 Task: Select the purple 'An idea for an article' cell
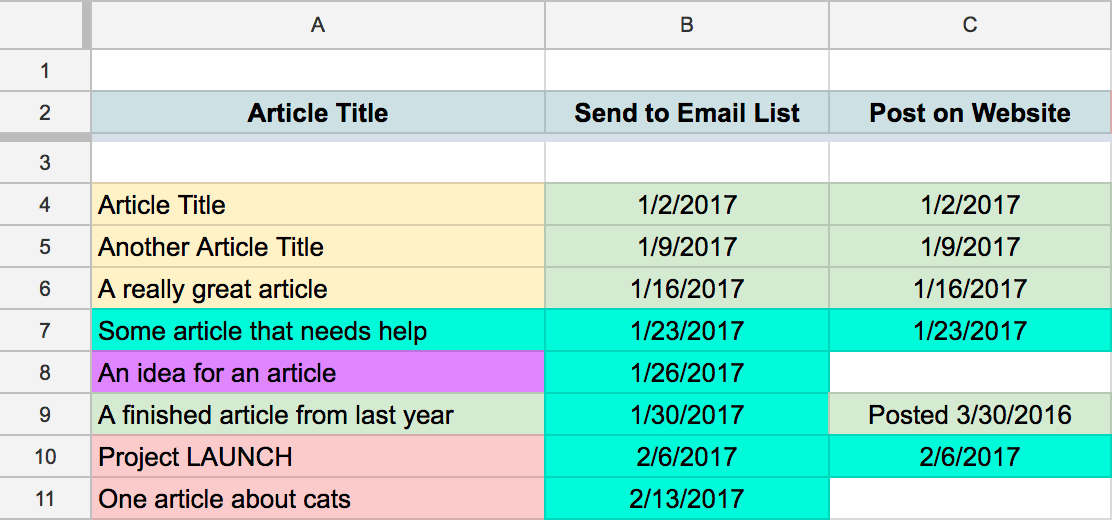tap(318, 373)
